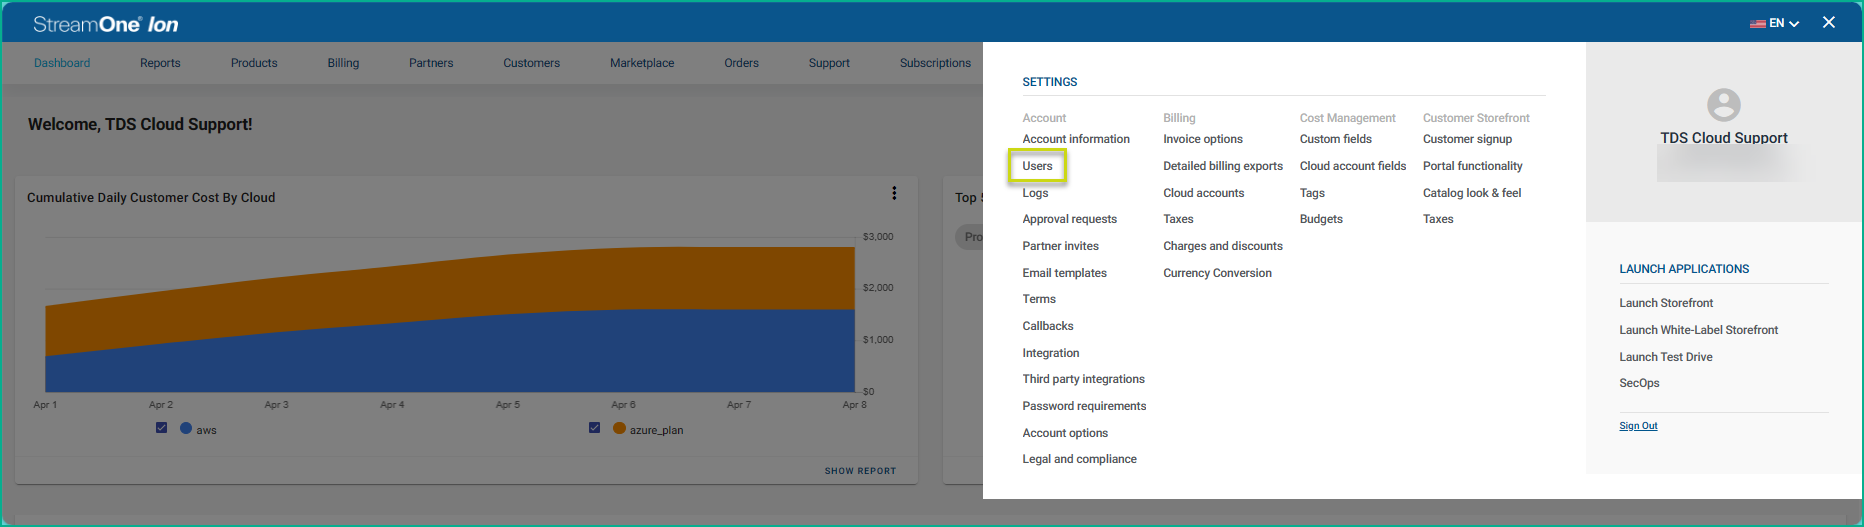This screenshot has height=527, width=1864.
Task: Click the TDS Cloud Support profile name
Action: pos(1723,138)
